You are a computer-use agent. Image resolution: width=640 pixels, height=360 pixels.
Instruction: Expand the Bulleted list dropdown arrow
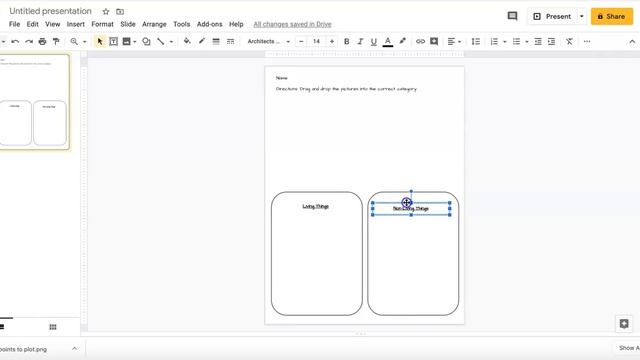(527, 42)
